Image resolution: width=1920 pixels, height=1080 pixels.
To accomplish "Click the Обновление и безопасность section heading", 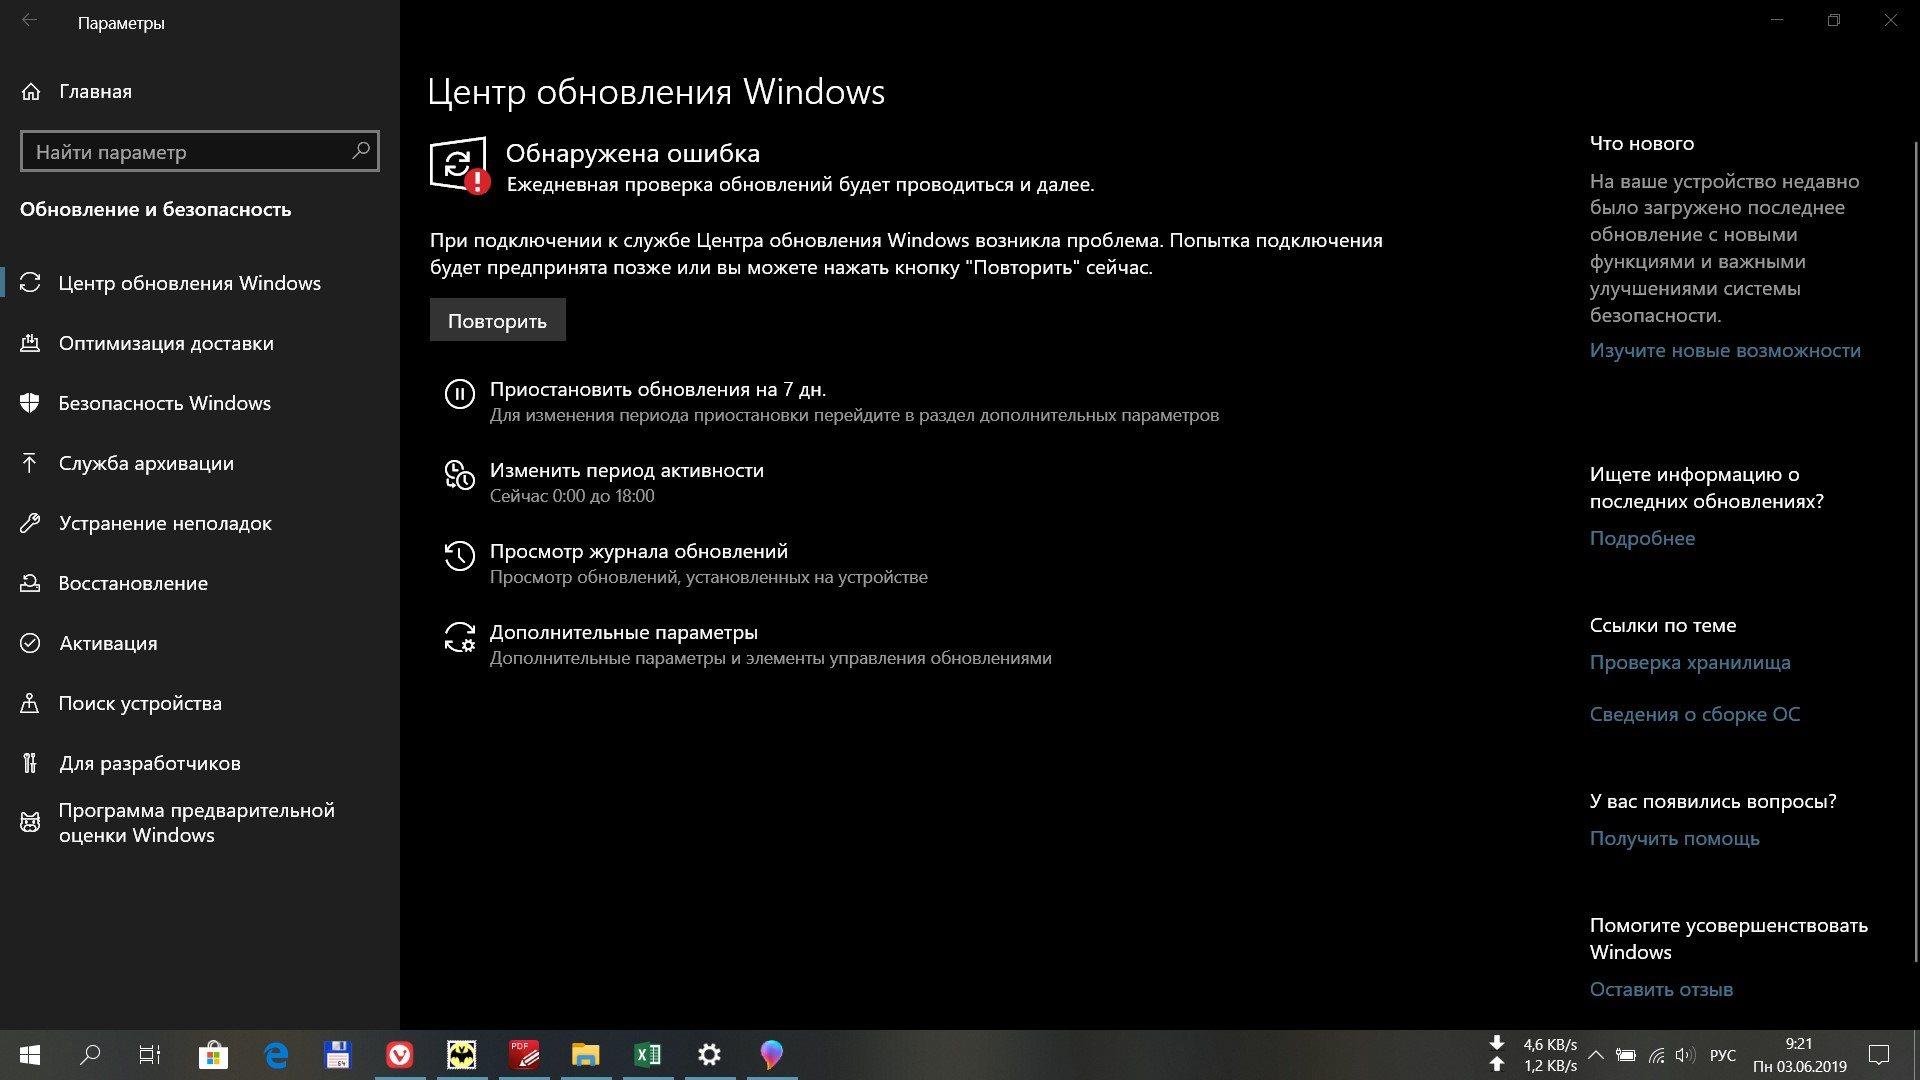I will (156, 209).
